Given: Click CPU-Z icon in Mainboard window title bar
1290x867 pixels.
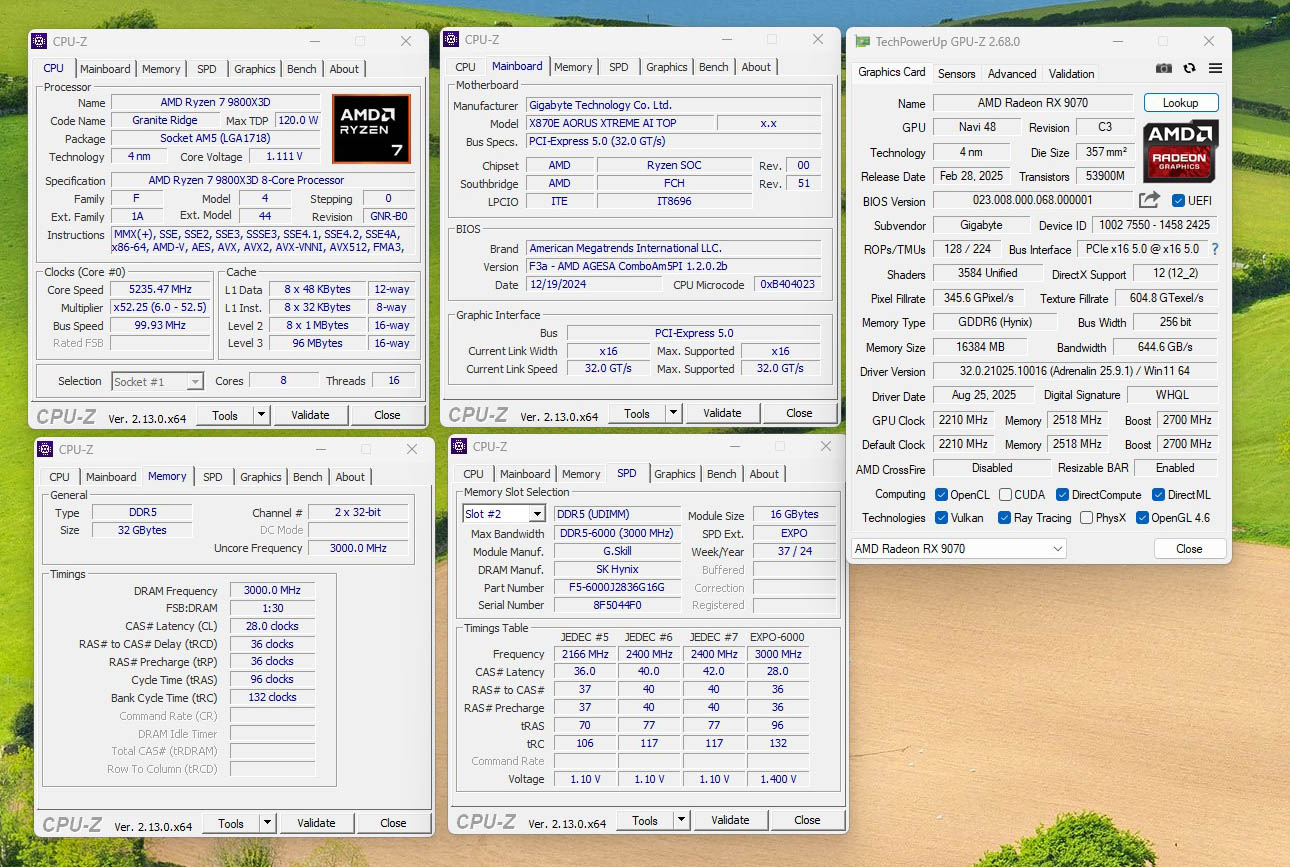Looking at the screenshot, I should 452,39.
